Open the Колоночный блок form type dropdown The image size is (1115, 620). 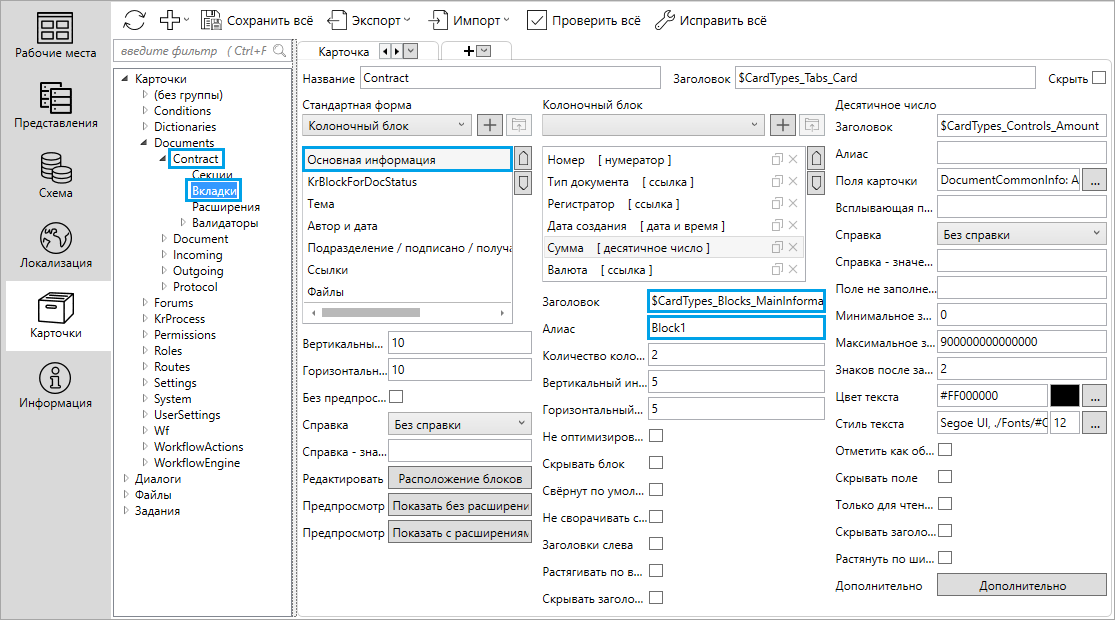386,125
